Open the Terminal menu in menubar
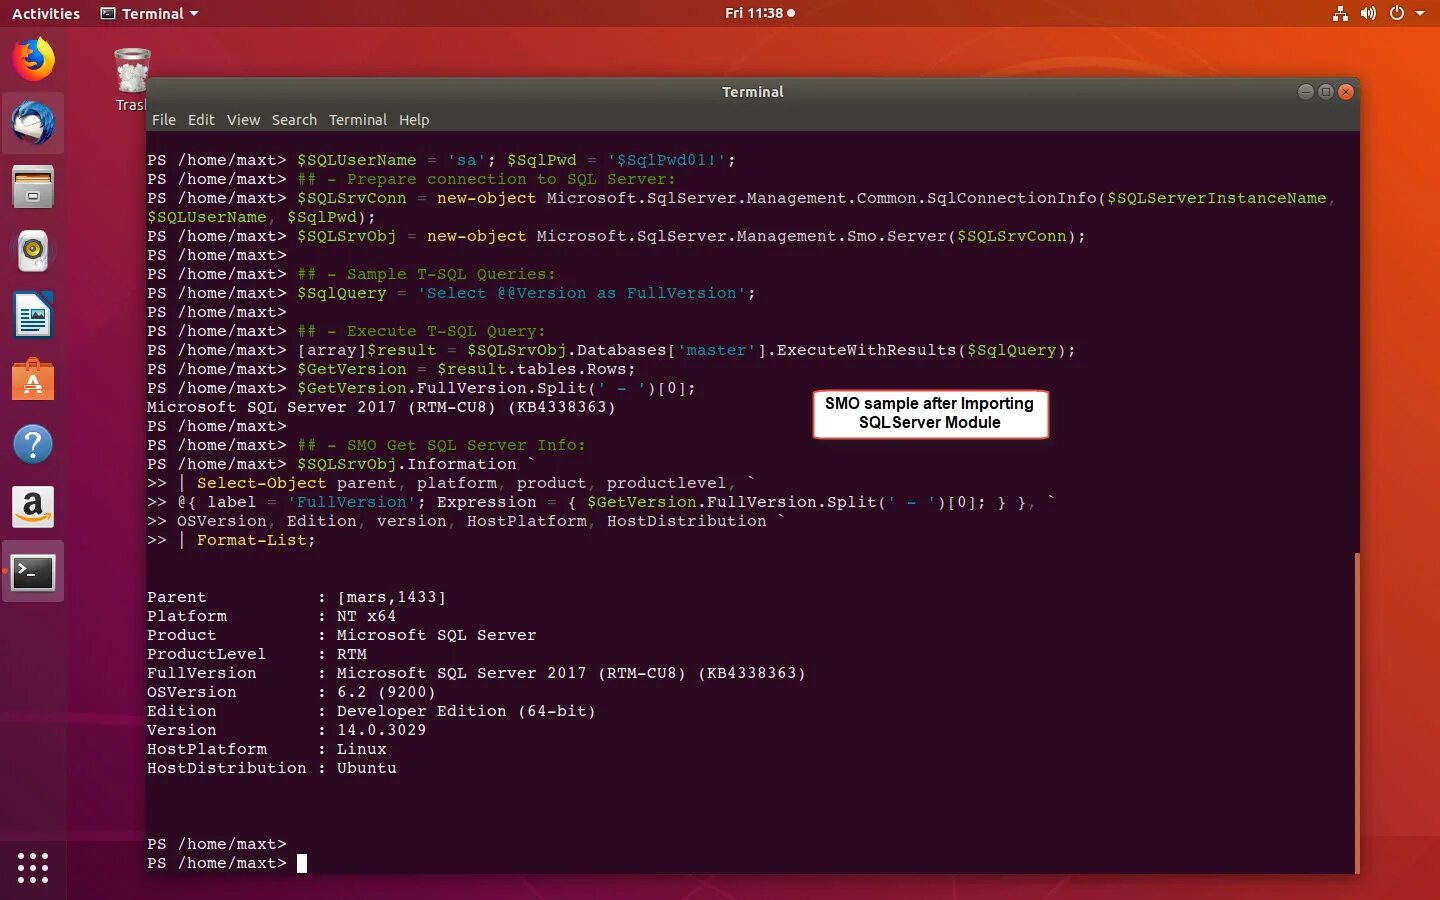The width and height of the screenshot is (1440, 900). pyautogui.click(x=357, y=120)
